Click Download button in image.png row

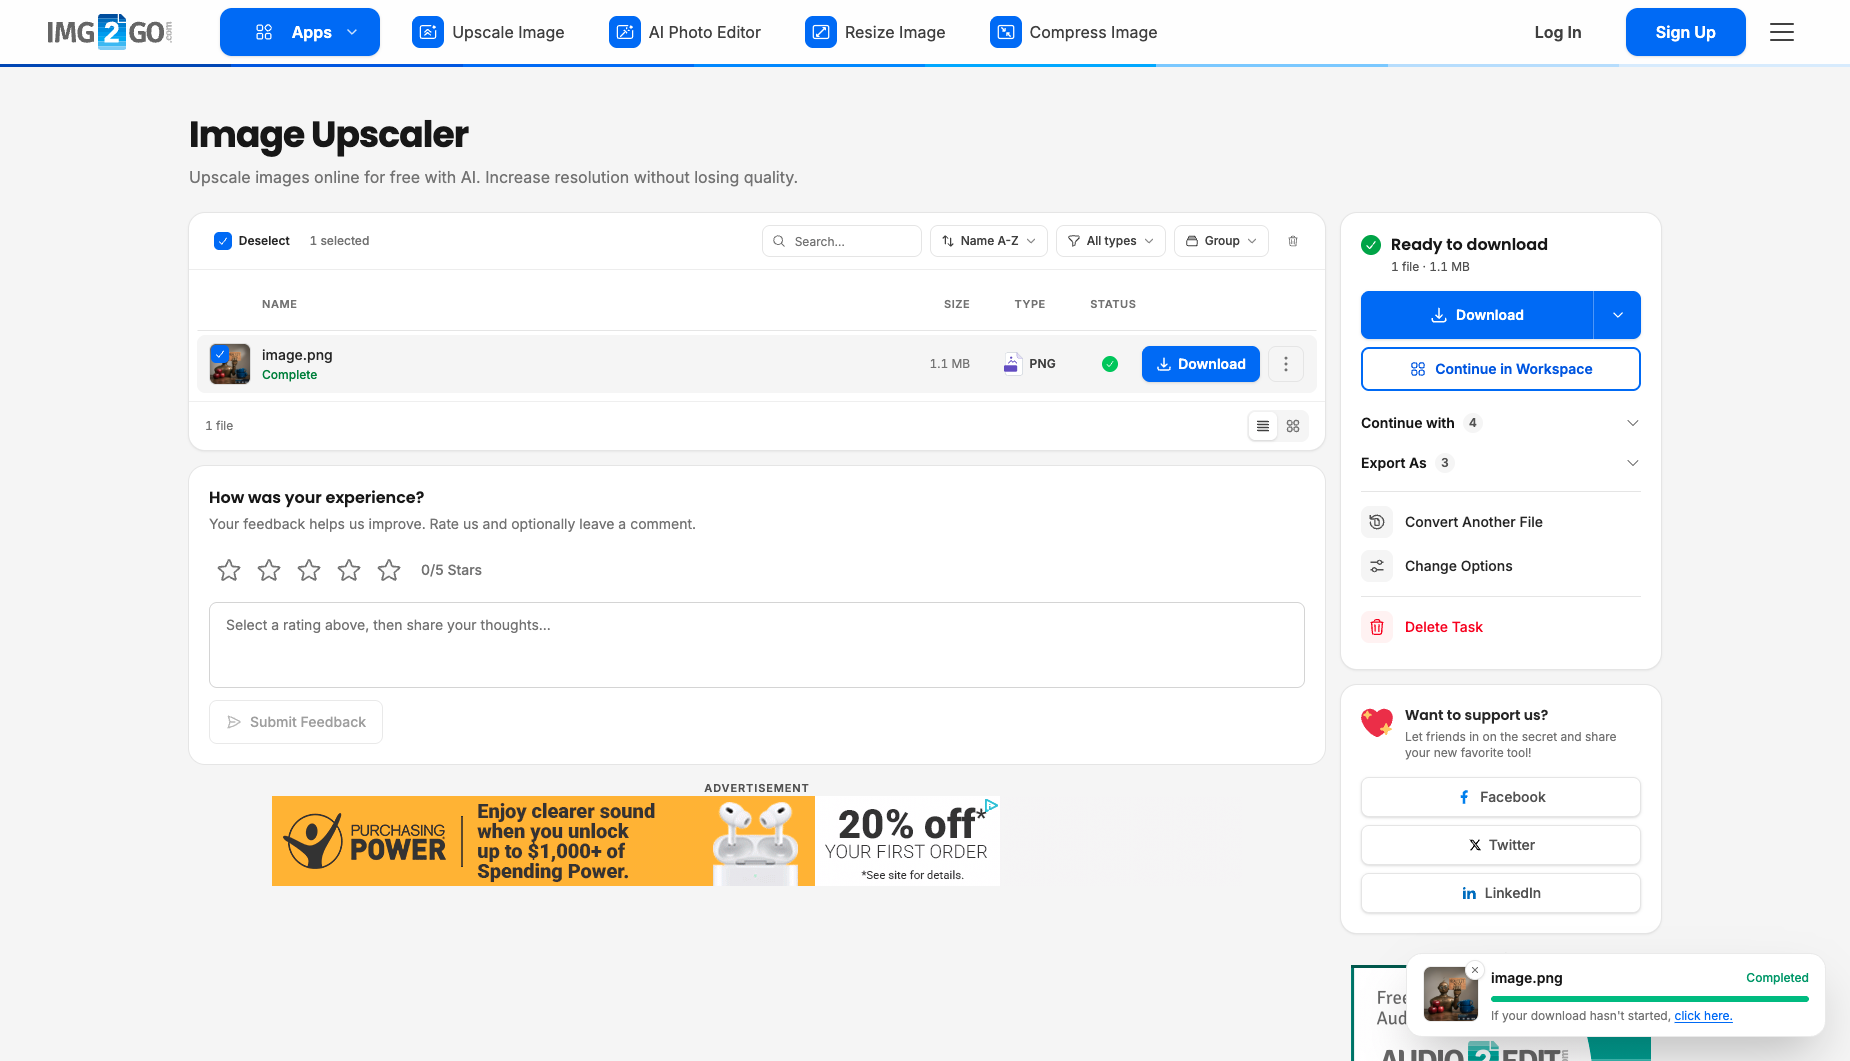tap(1201, 364)
